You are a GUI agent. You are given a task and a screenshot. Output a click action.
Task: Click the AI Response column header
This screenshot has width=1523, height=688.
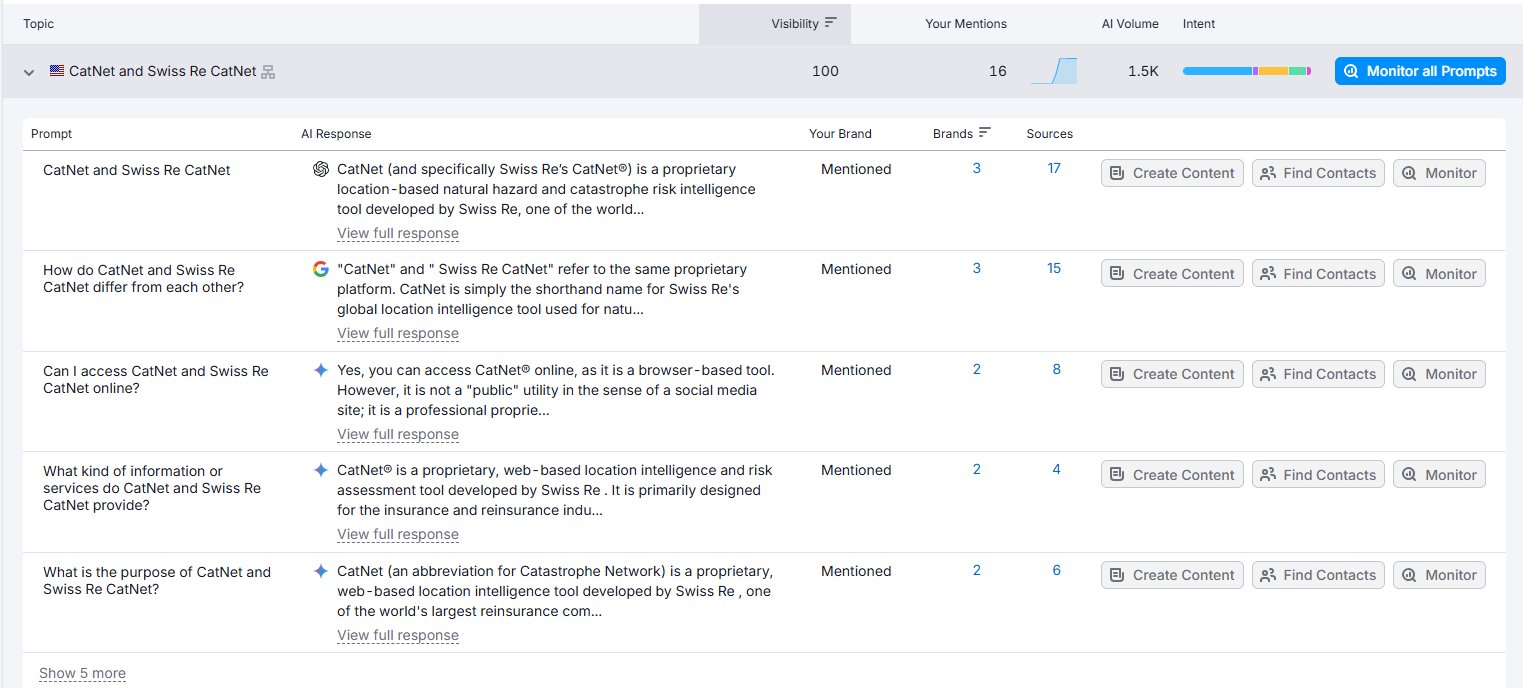[x=336, y=133]
